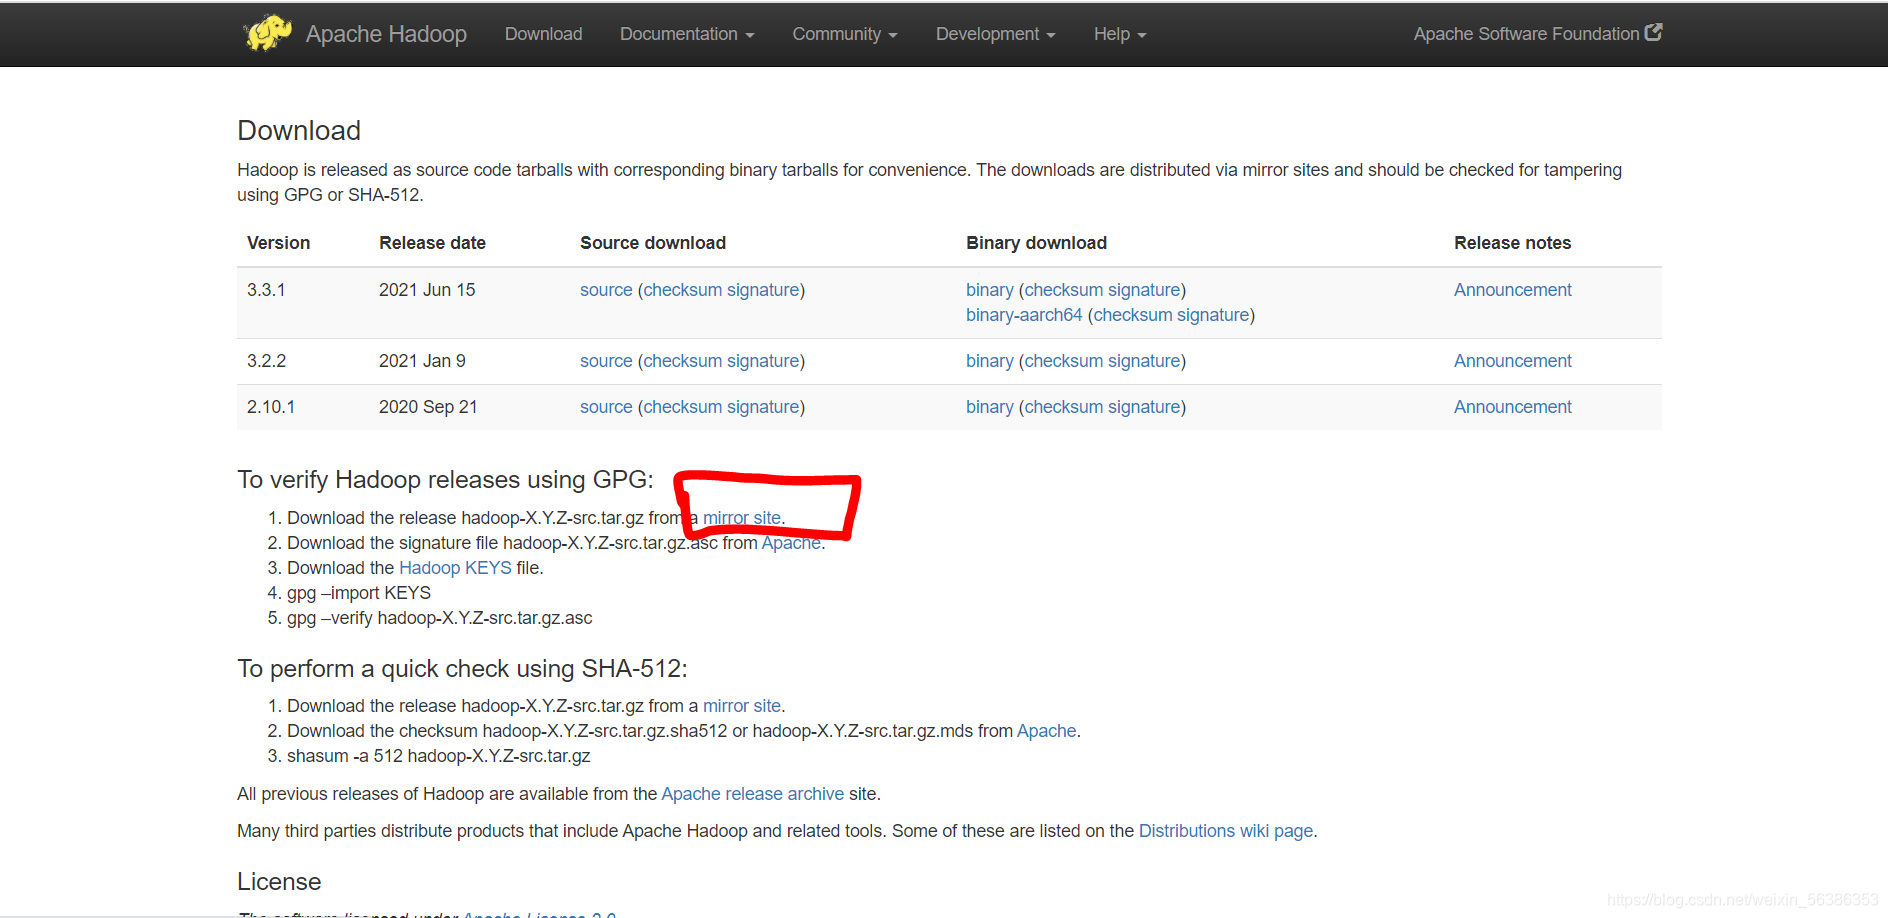Download binary for version 3.2.2
Screen dimensions: 1888x918
(x=990, y=361)
